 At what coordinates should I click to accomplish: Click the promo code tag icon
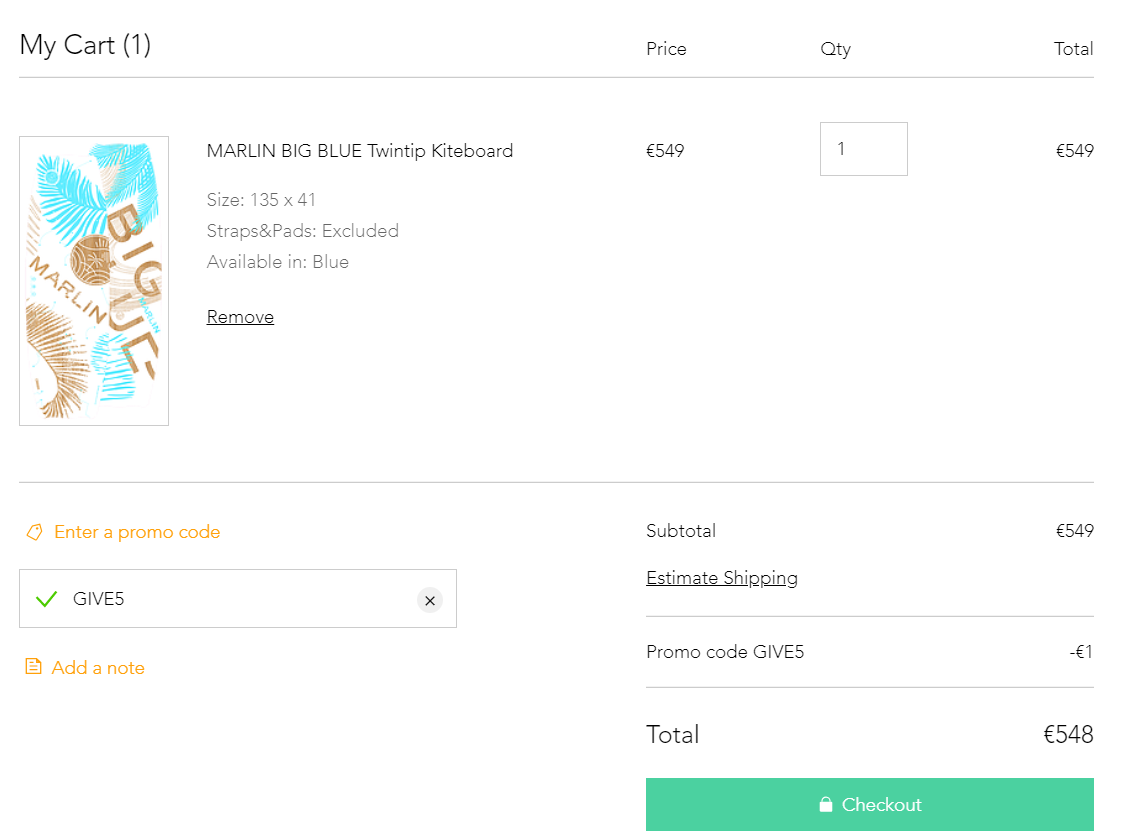[34, 532]
